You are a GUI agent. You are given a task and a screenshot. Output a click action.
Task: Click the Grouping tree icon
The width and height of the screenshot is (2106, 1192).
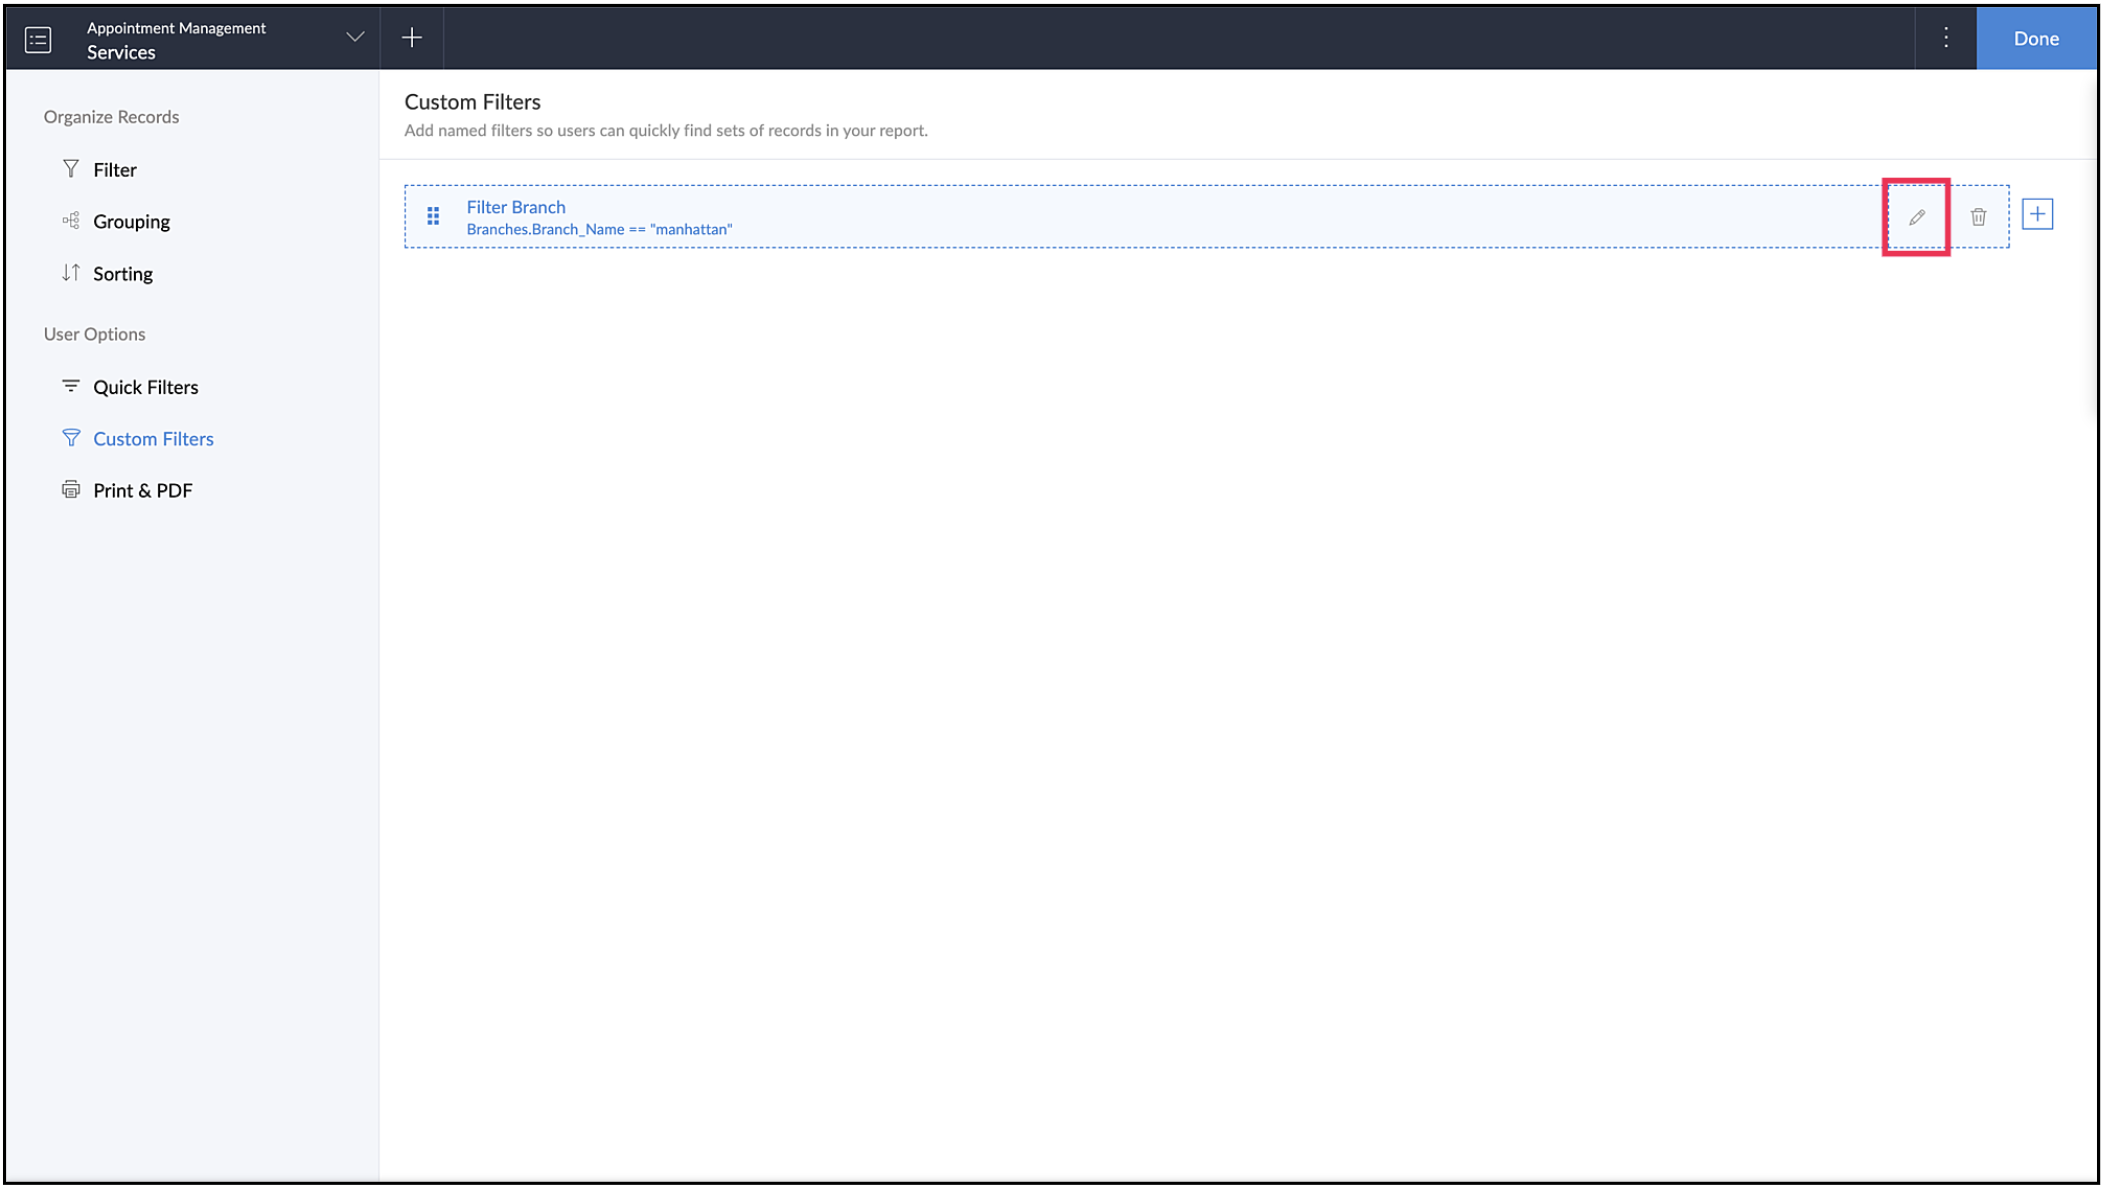pyautogui.click(x=71, y=221)
